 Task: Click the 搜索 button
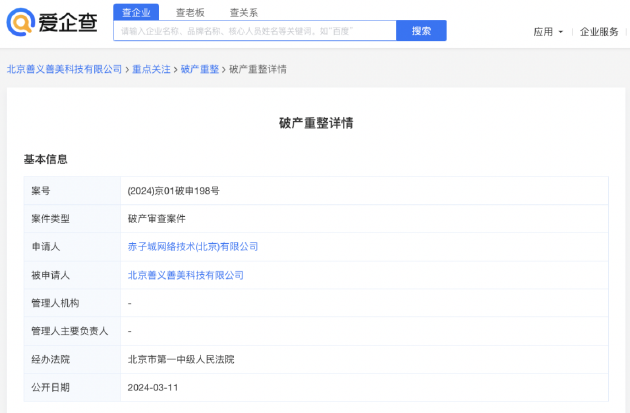pyautogui.click(x=421, y=31)
